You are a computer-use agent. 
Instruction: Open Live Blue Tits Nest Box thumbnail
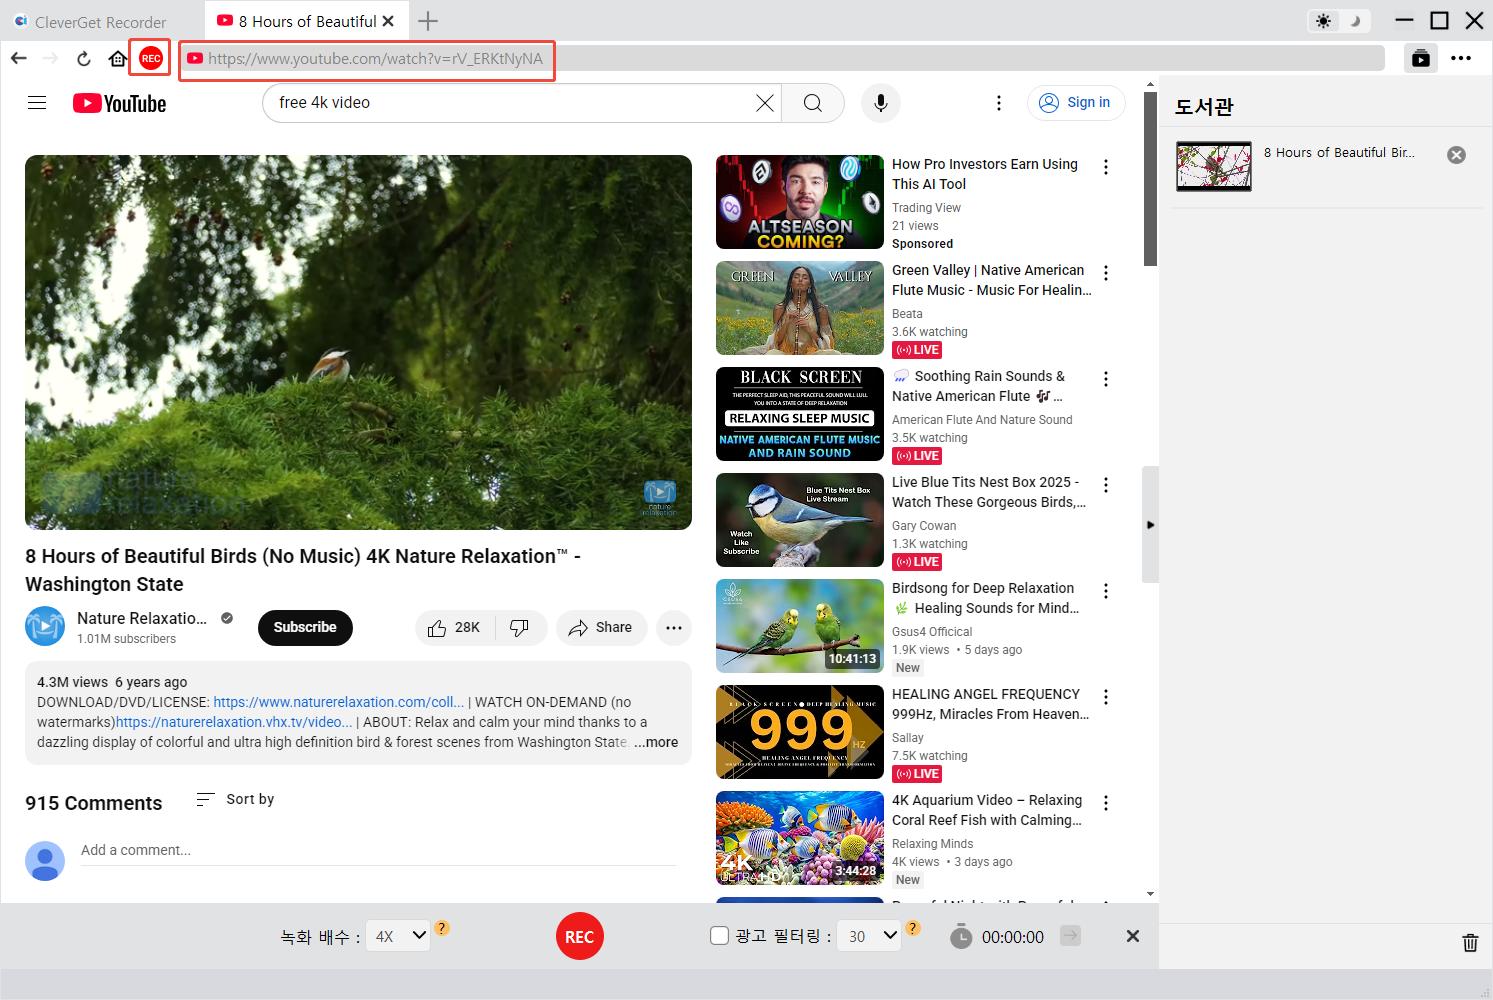[x=800, y=520]
